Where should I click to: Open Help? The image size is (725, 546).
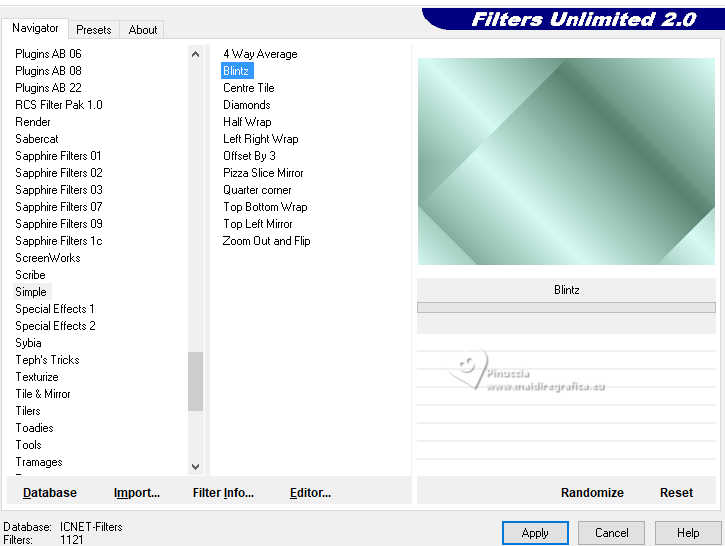tap(688, 533)
